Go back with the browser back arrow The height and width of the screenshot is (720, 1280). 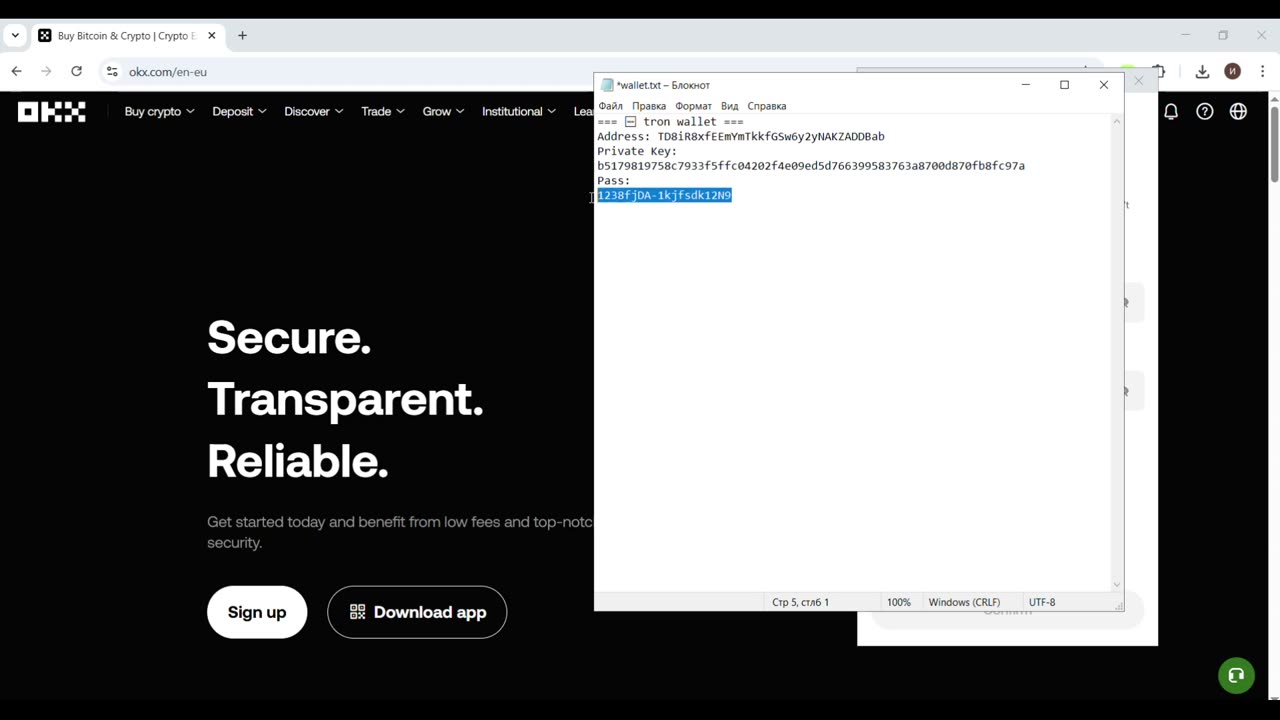coord(16,71)
